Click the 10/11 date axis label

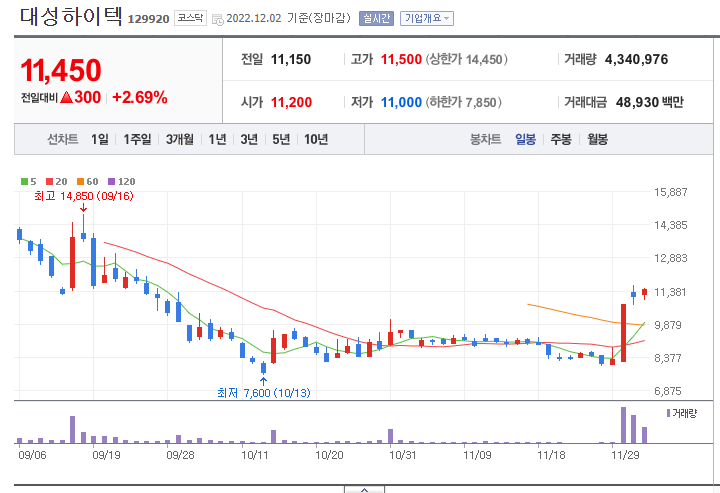click(x=254, y=455)
